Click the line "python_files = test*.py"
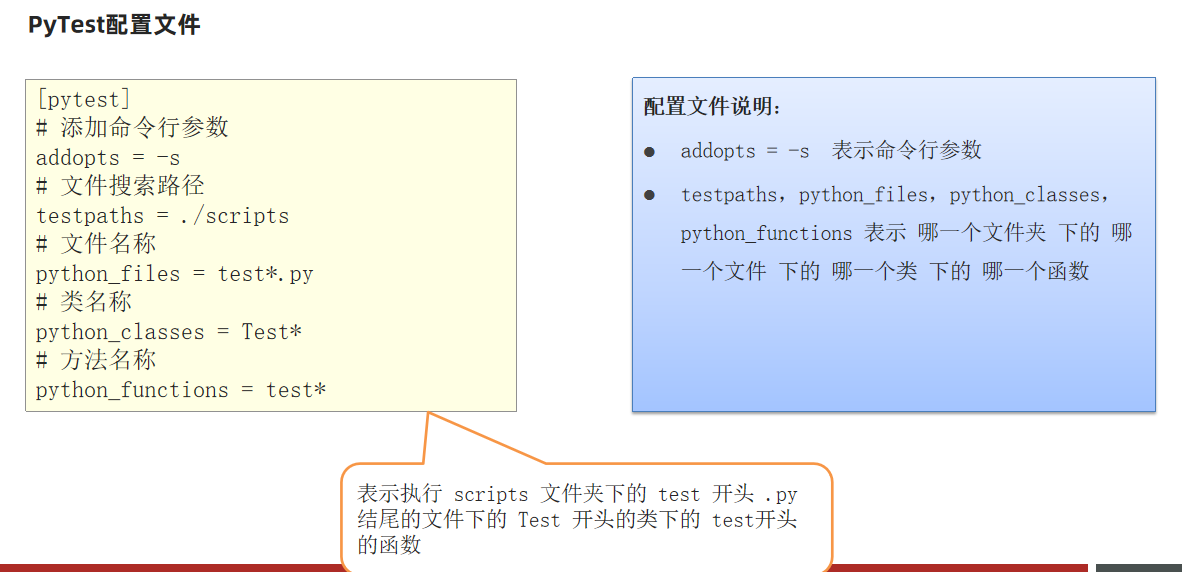Screen dimensions: 1182x572 pos(174,274)
